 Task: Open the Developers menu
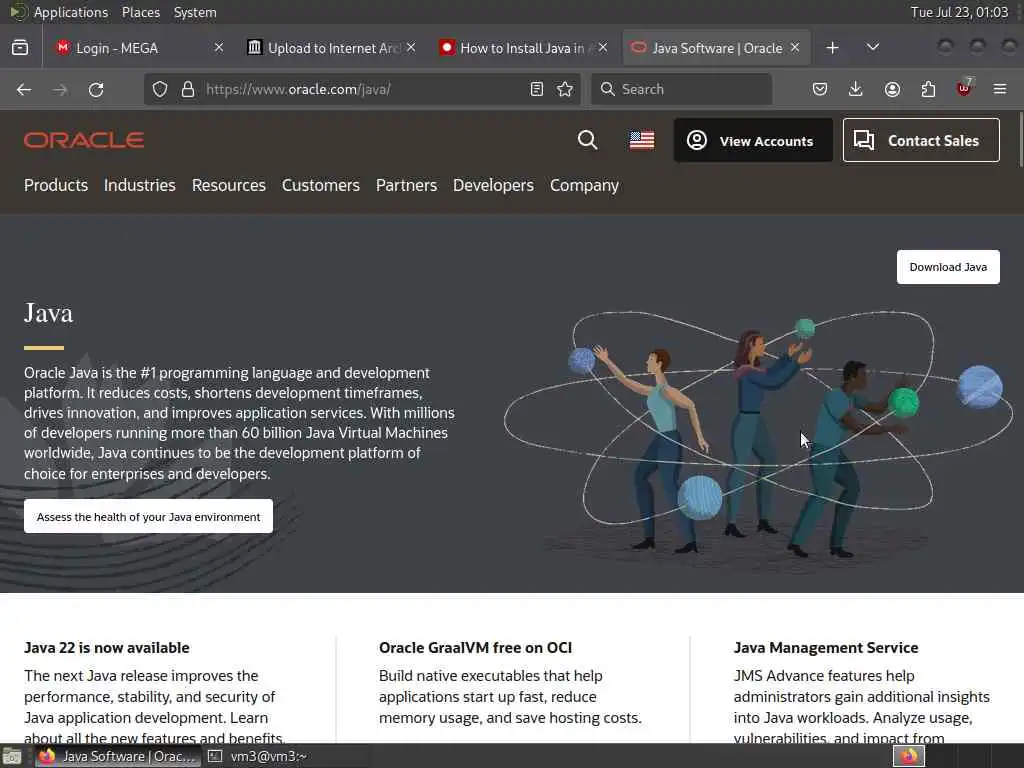pos(493,185)
